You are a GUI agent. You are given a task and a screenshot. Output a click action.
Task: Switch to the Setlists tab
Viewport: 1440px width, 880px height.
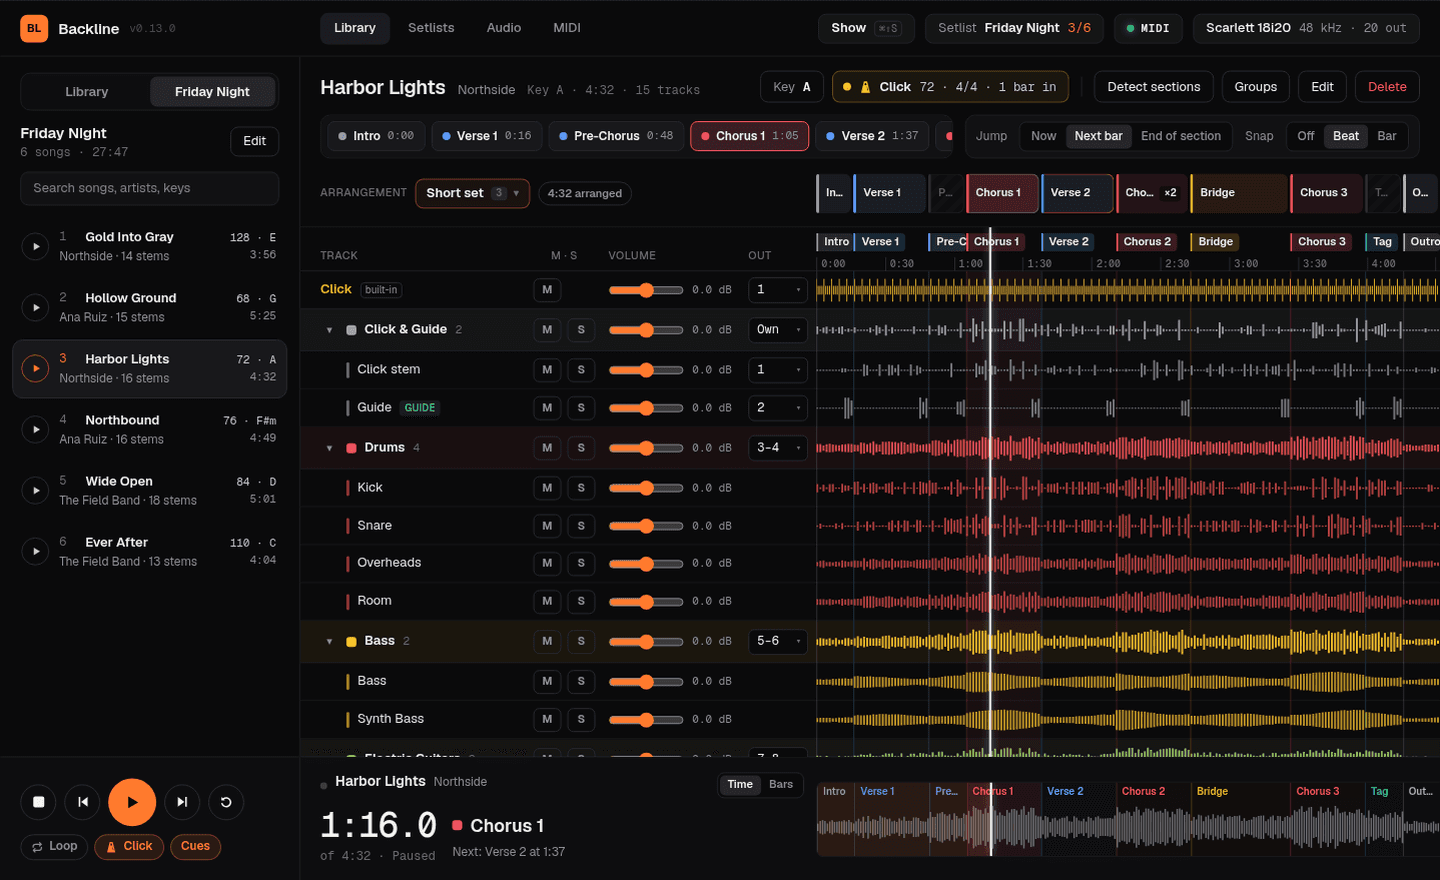[x=431, y=28]
